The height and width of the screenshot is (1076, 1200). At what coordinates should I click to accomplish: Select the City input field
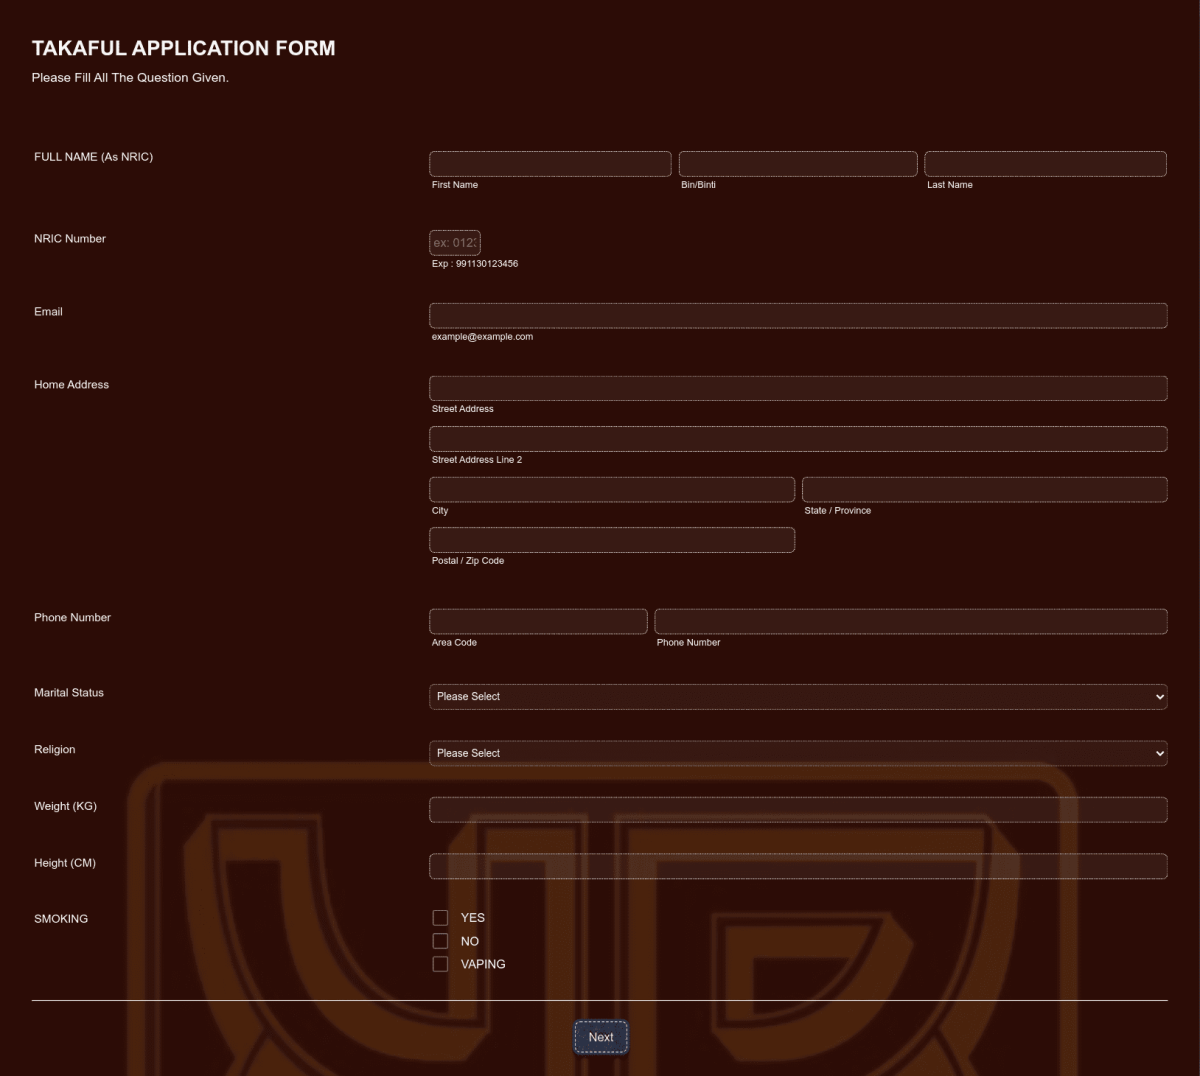click(612, 489)
